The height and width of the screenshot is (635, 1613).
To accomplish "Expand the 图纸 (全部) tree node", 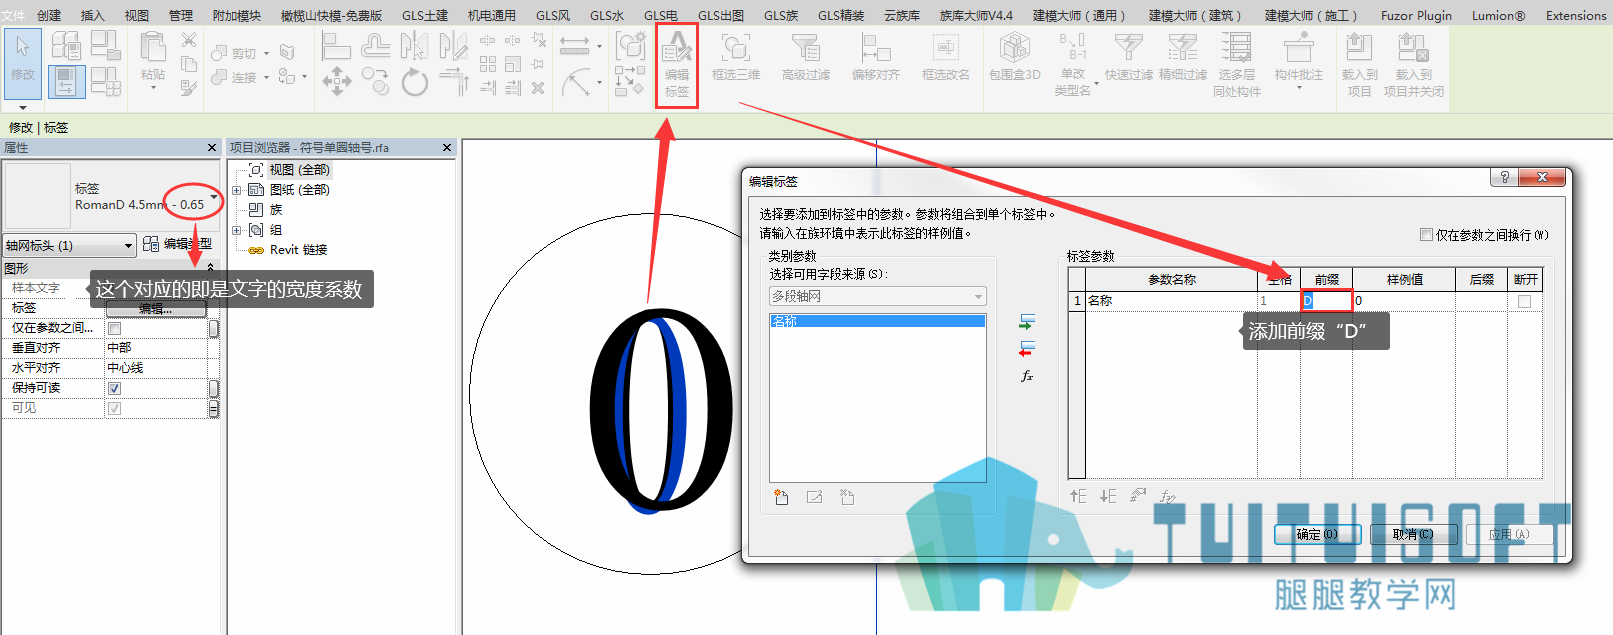I will click(237, 190).
